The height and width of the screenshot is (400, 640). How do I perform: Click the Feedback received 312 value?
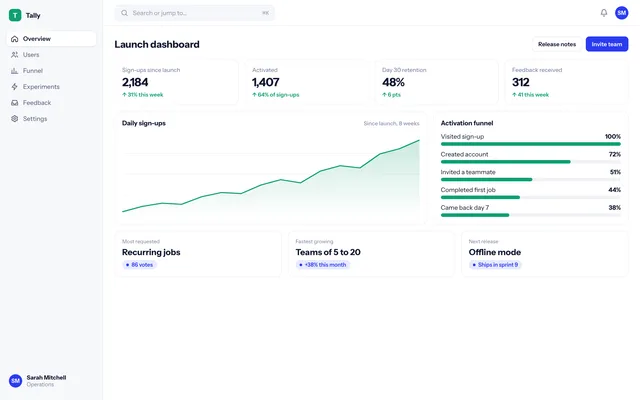tap(521, 82)
